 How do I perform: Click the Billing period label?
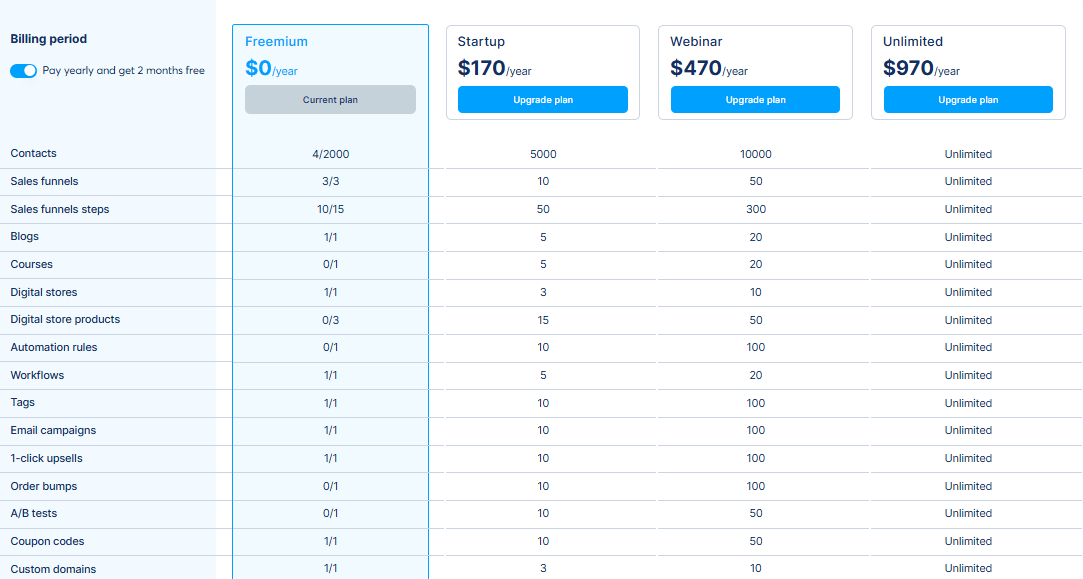48,39
